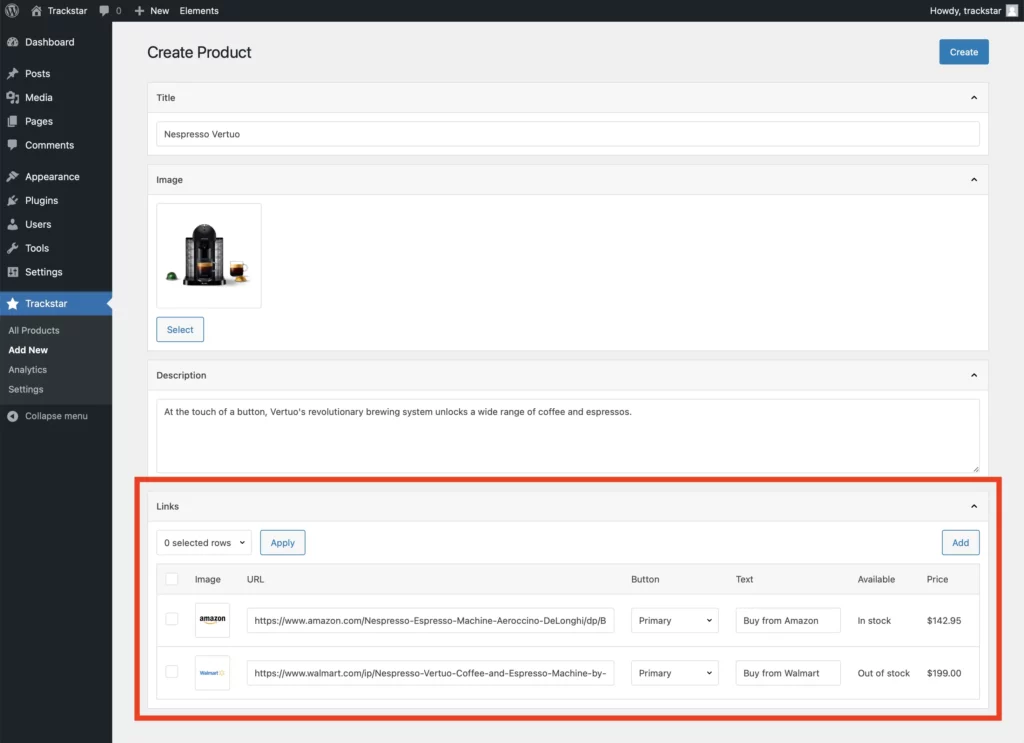Open the Button style dropdown for Walmart row

click(675, 673)
